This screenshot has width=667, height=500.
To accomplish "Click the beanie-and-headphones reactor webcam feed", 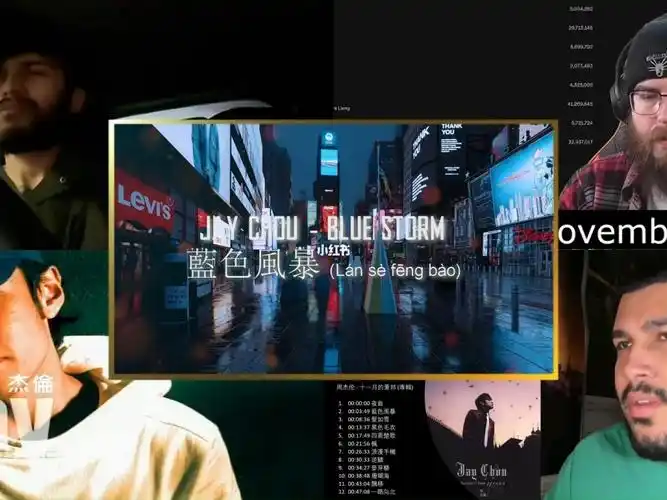I will 613,111.
